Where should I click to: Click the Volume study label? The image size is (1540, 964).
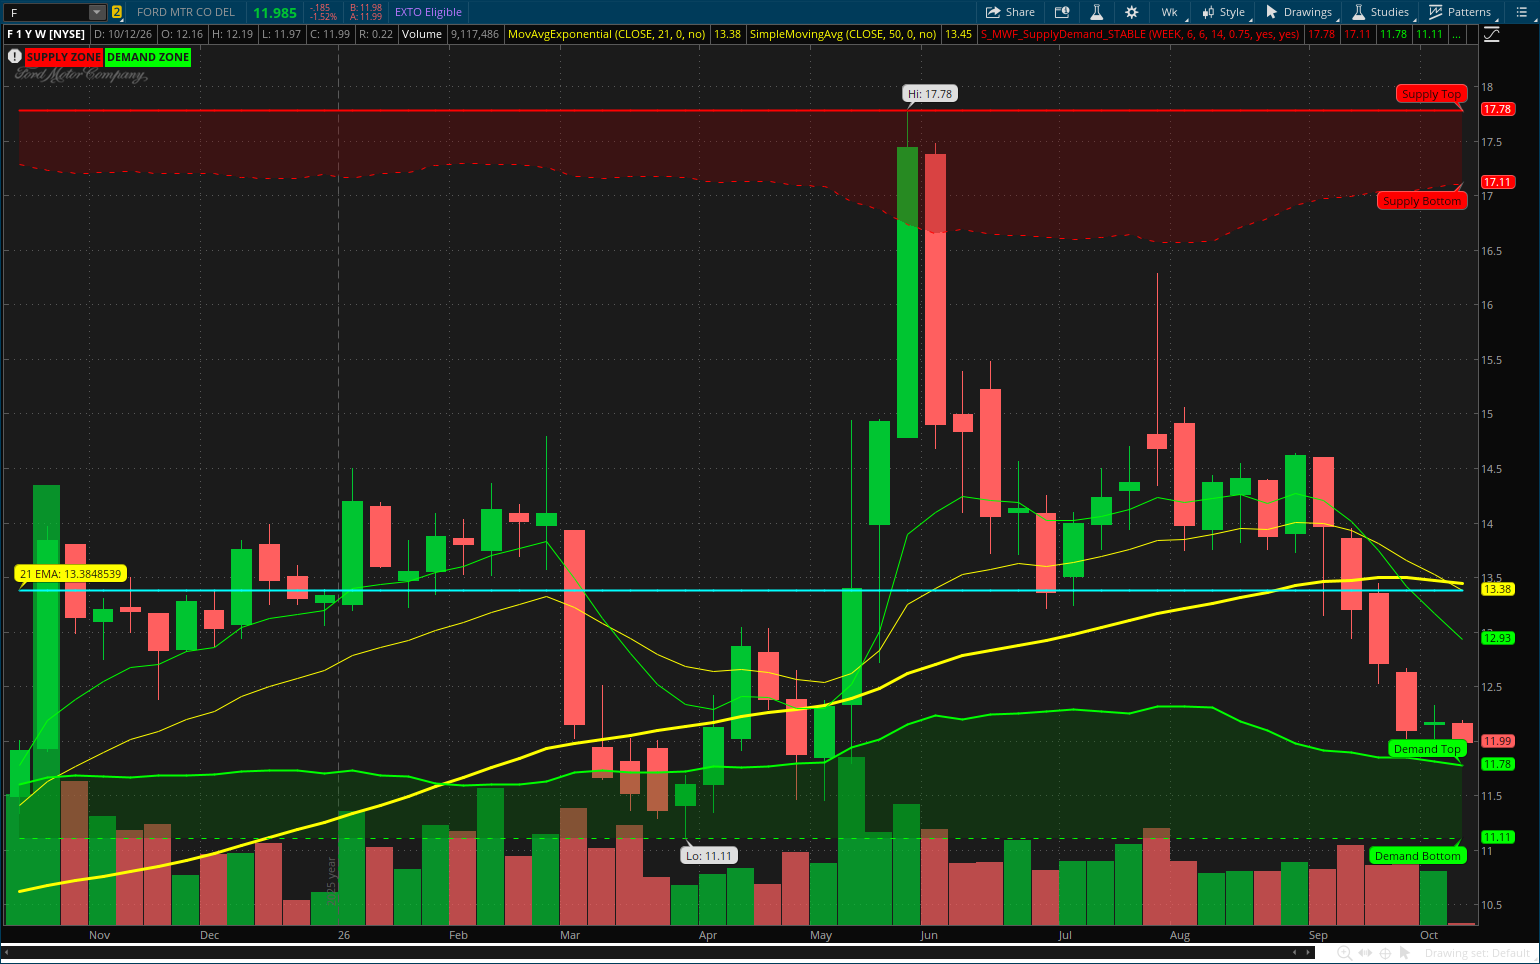pos(422,34)
